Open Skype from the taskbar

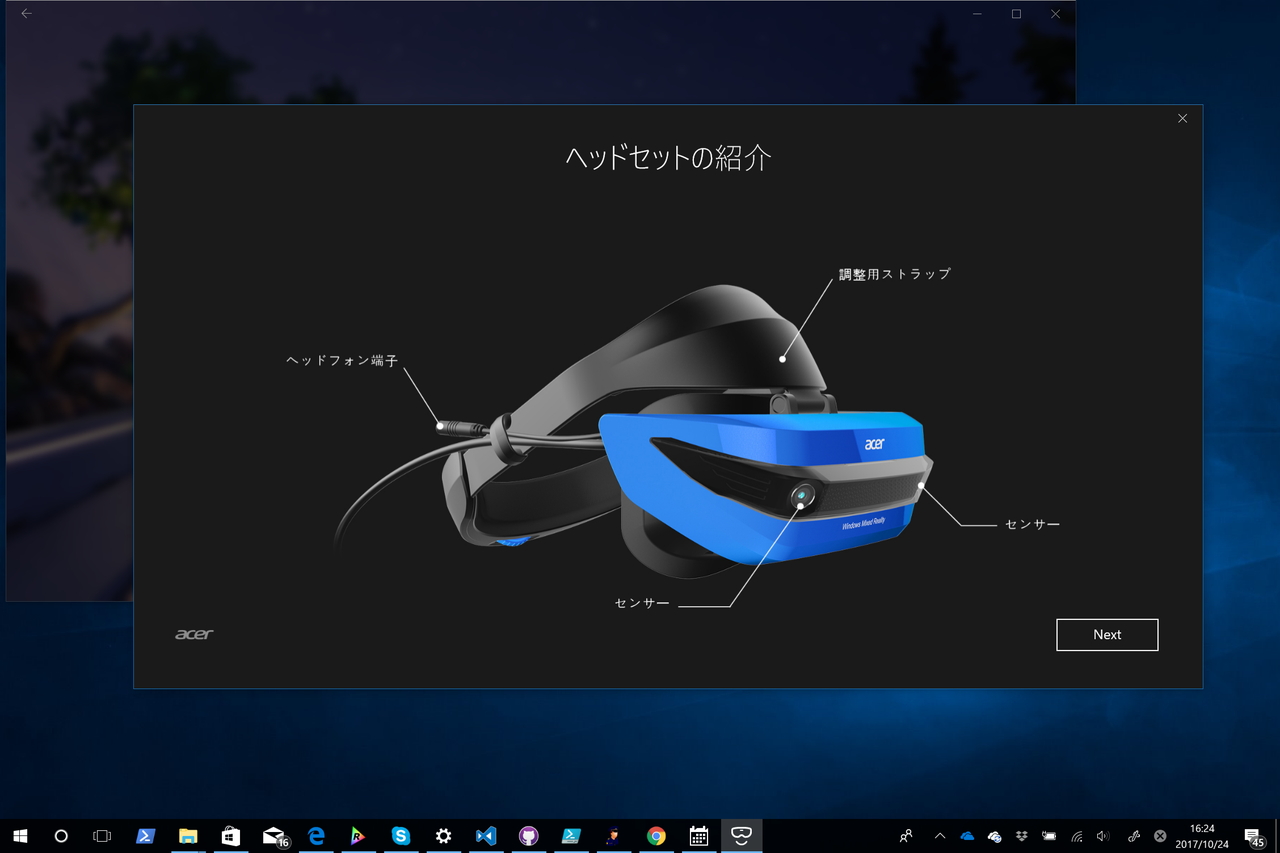[x=401, y=835]
